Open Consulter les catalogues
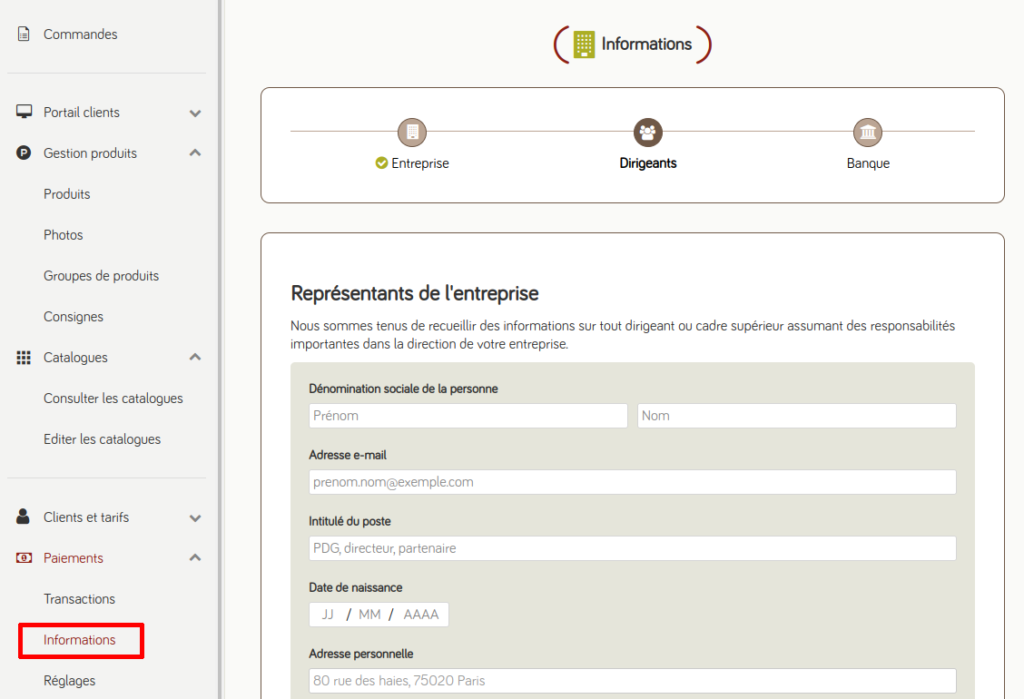 [x=113, y=398]
